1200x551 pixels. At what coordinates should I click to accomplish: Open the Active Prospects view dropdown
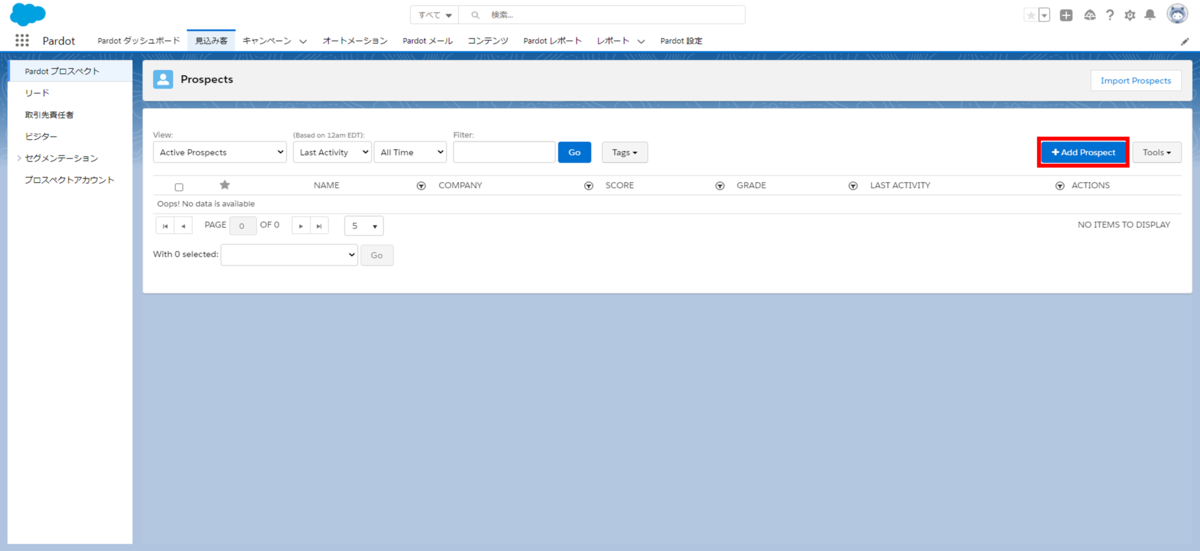[x=220, y=152]
